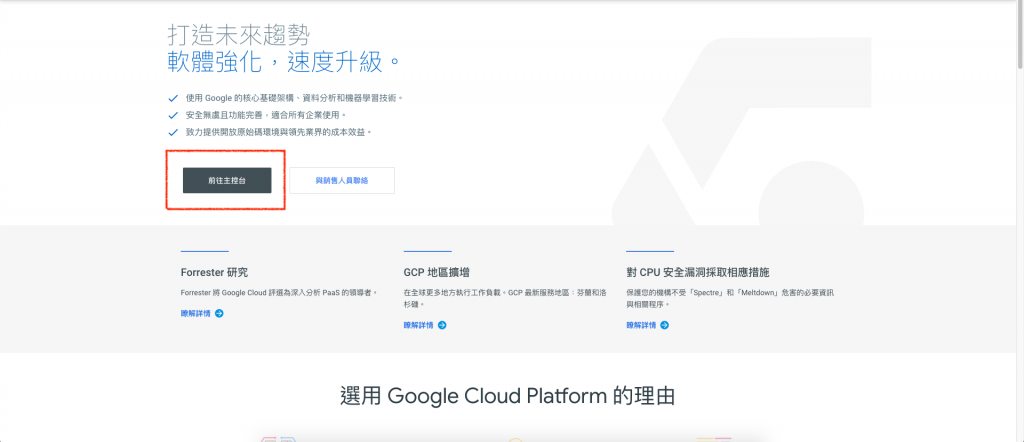Click the arrow icon beside CPU 安全漏洞 瞭解詳情
Screen dimensions: 1024x442
pos(664,325)
